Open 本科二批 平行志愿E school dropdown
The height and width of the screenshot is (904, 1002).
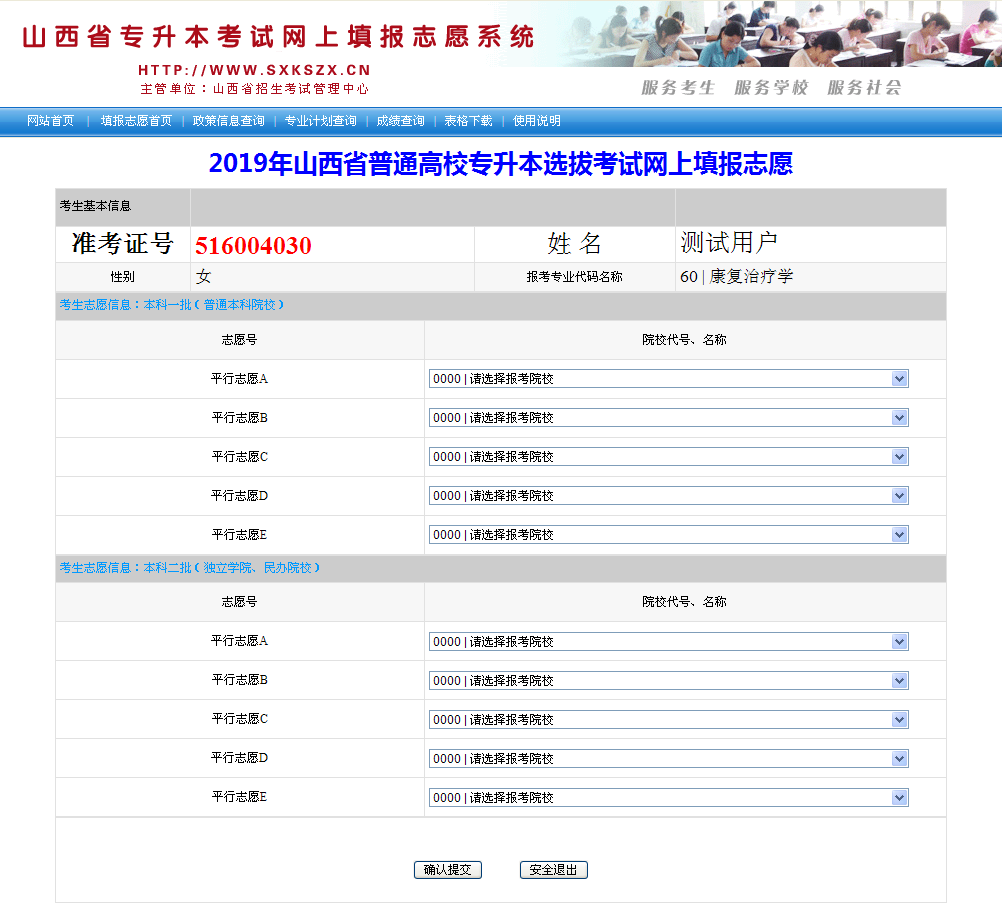tap(668, 798)
